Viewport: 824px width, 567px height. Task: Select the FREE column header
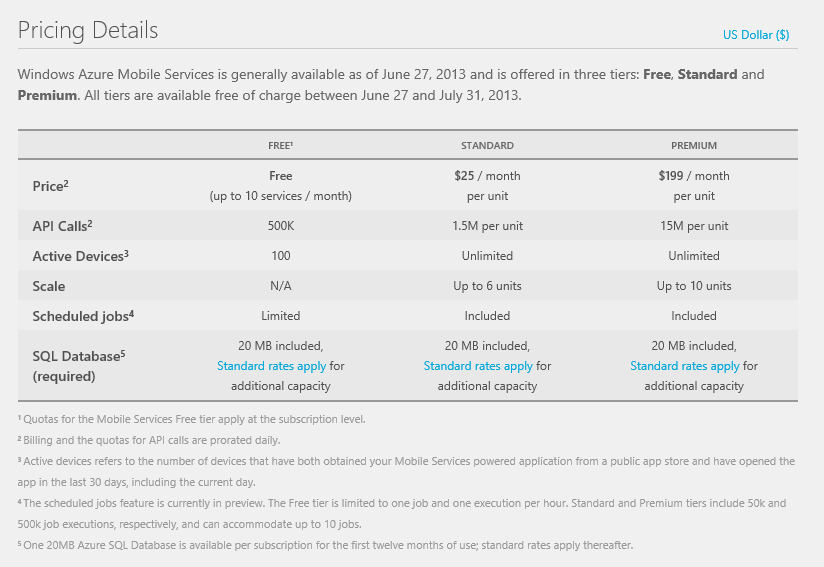point(280,145)
